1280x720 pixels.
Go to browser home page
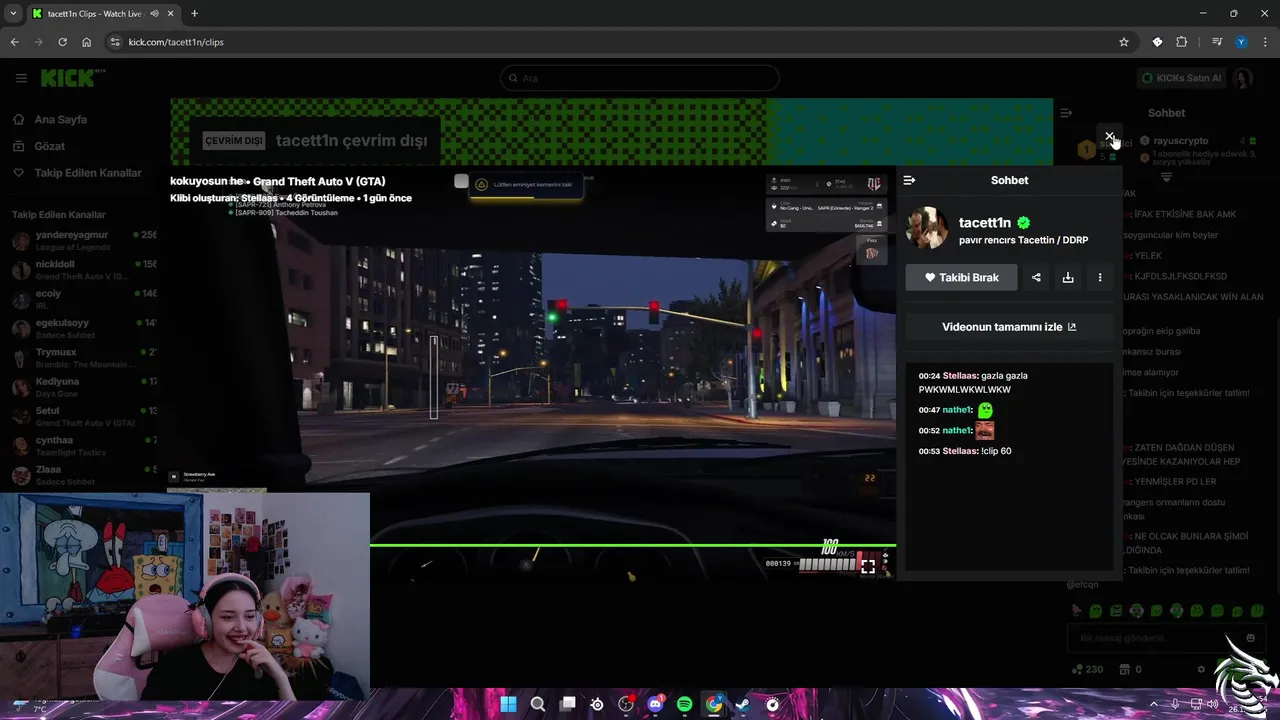[x=87, y=42]
